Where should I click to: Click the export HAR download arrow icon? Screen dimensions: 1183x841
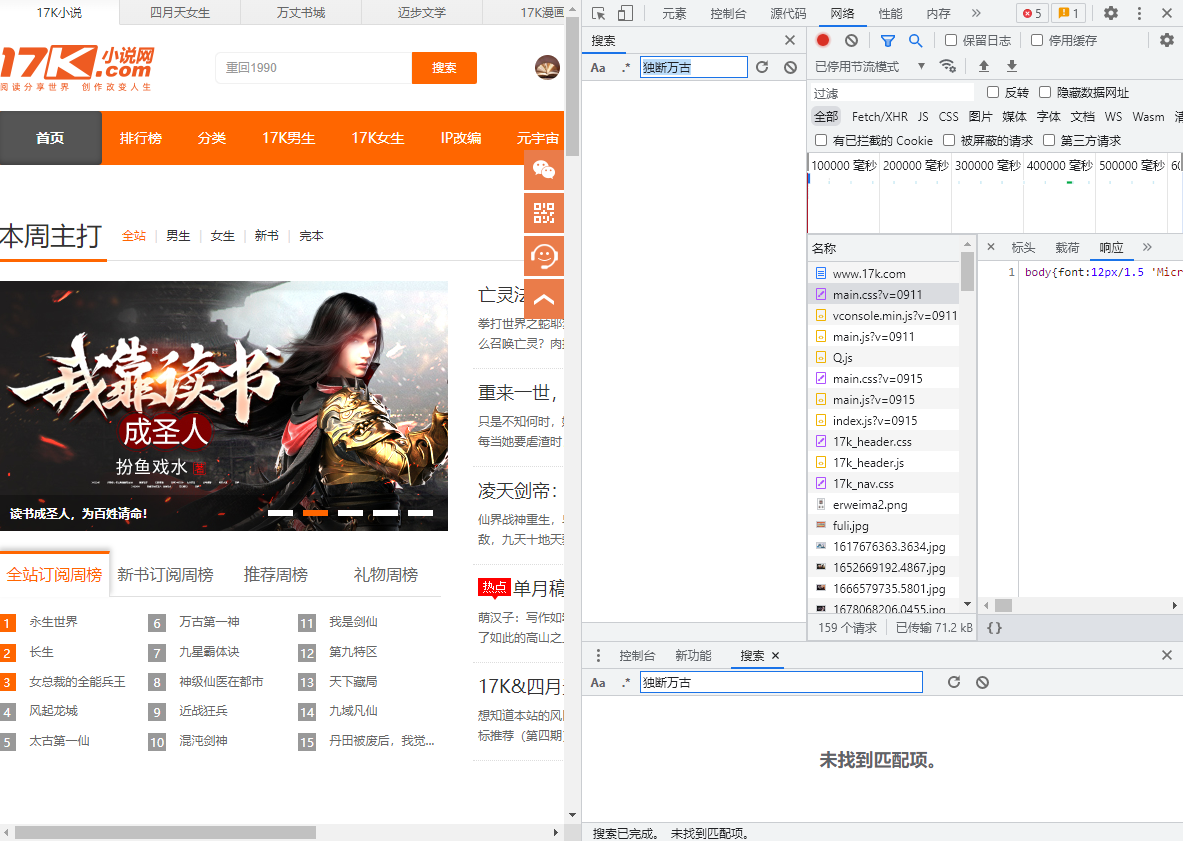tap(1012, 66)
